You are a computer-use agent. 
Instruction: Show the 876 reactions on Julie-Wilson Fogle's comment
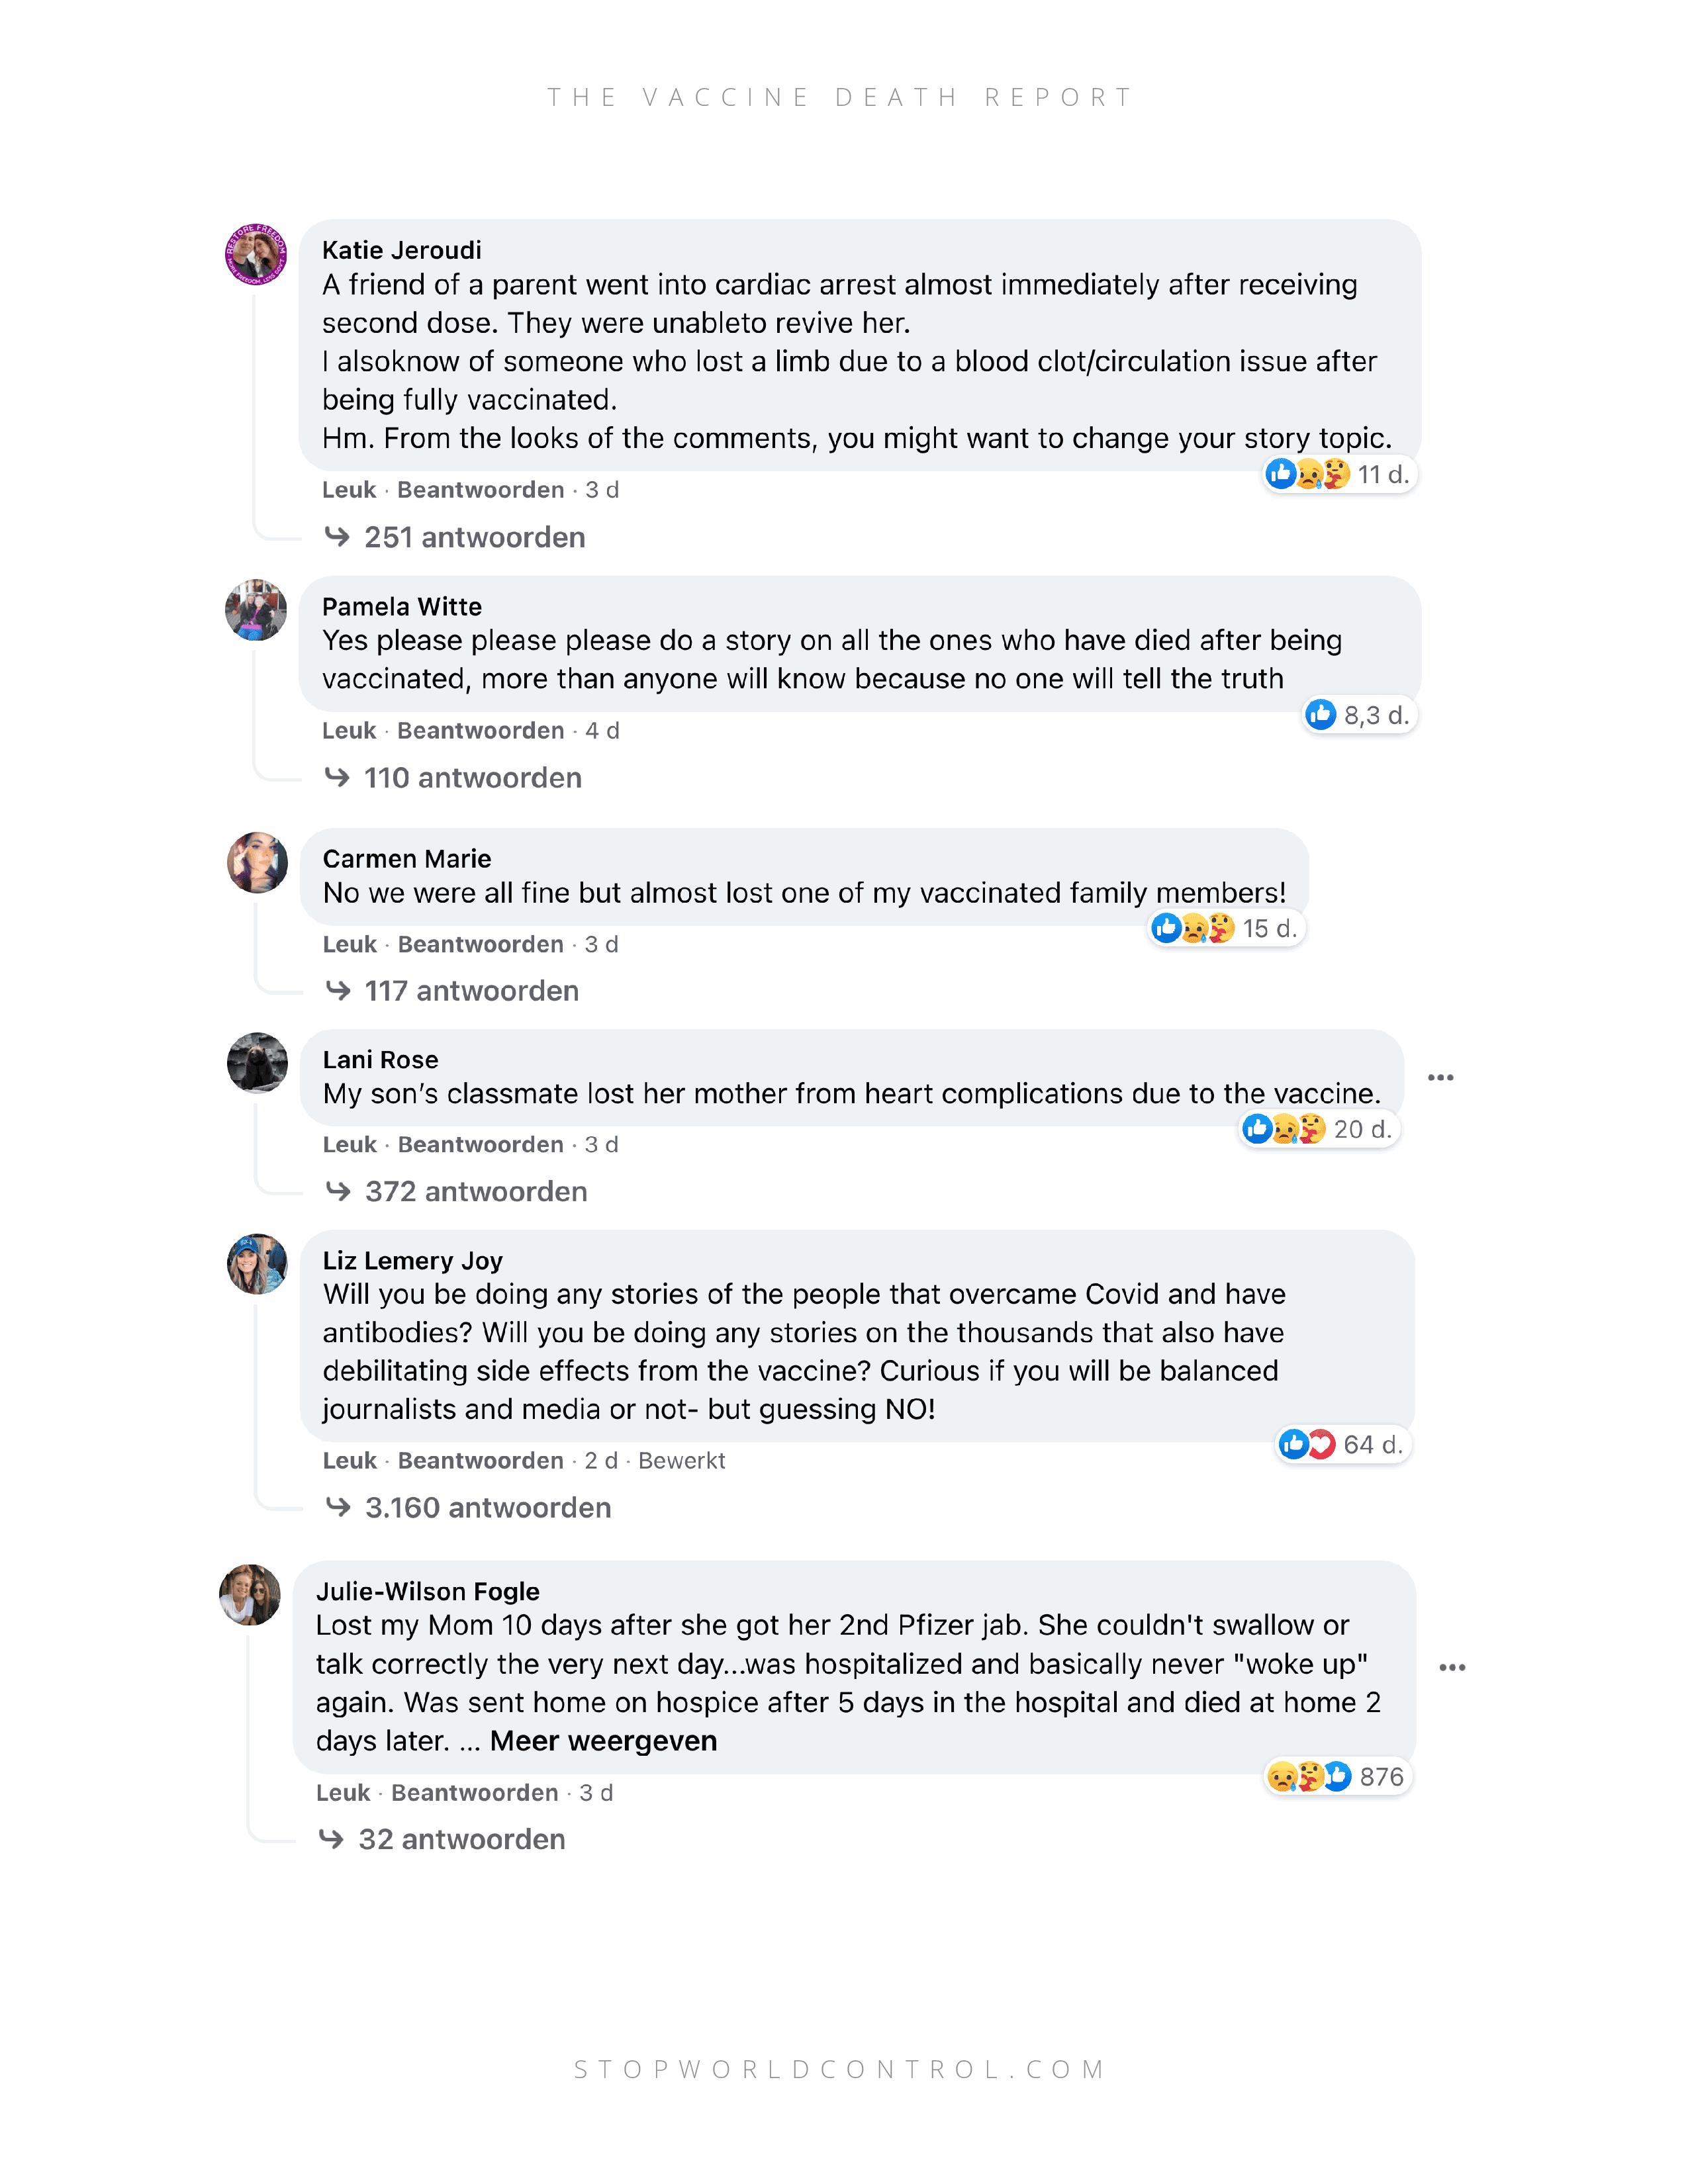1337,1776
